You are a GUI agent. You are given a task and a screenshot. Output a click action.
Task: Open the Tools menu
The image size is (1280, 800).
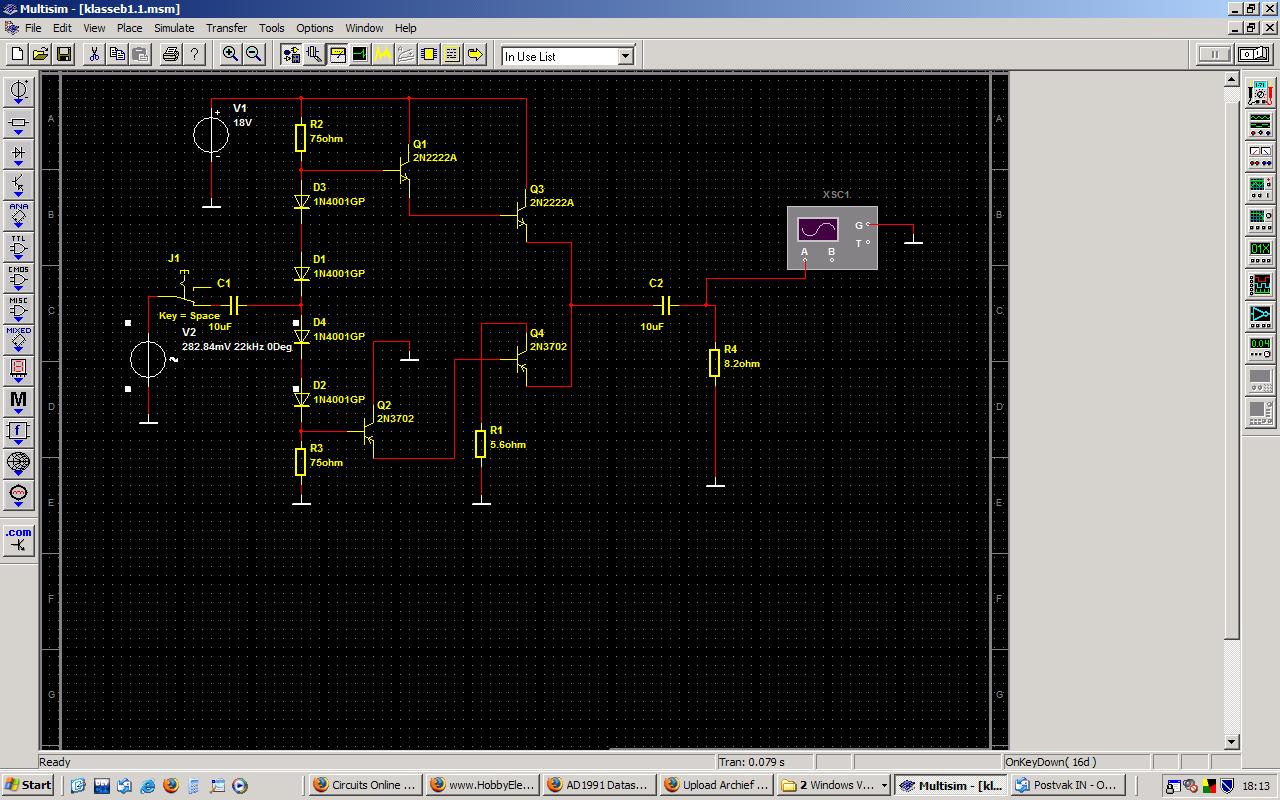point(272,28)
